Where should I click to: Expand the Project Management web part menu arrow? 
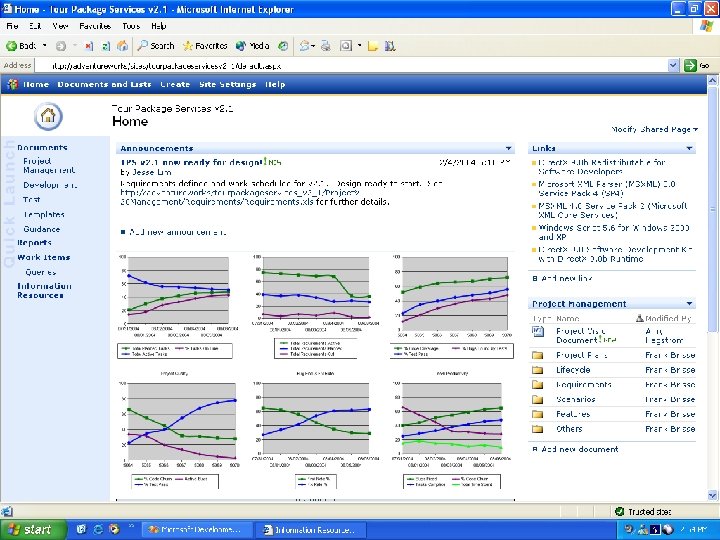pyautogui.click(x=689, y=304)
